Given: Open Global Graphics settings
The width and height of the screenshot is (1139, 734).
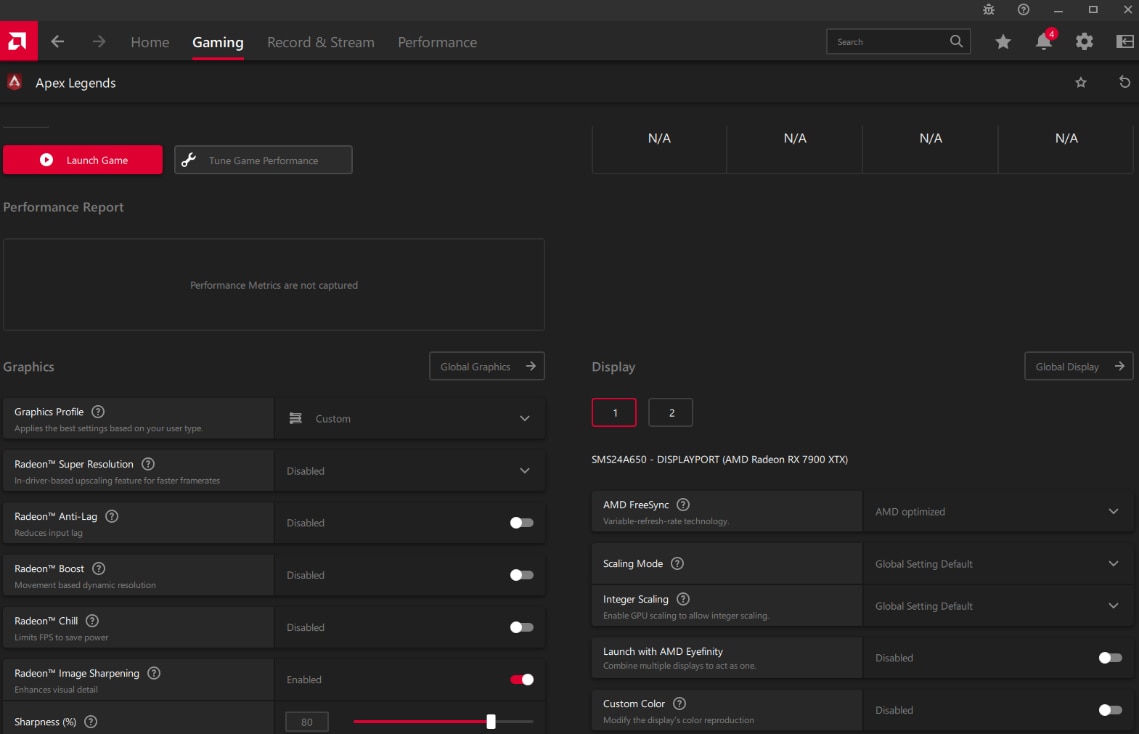Looking at the screenshot, I should pyautogui.click(x=487, y=366).
